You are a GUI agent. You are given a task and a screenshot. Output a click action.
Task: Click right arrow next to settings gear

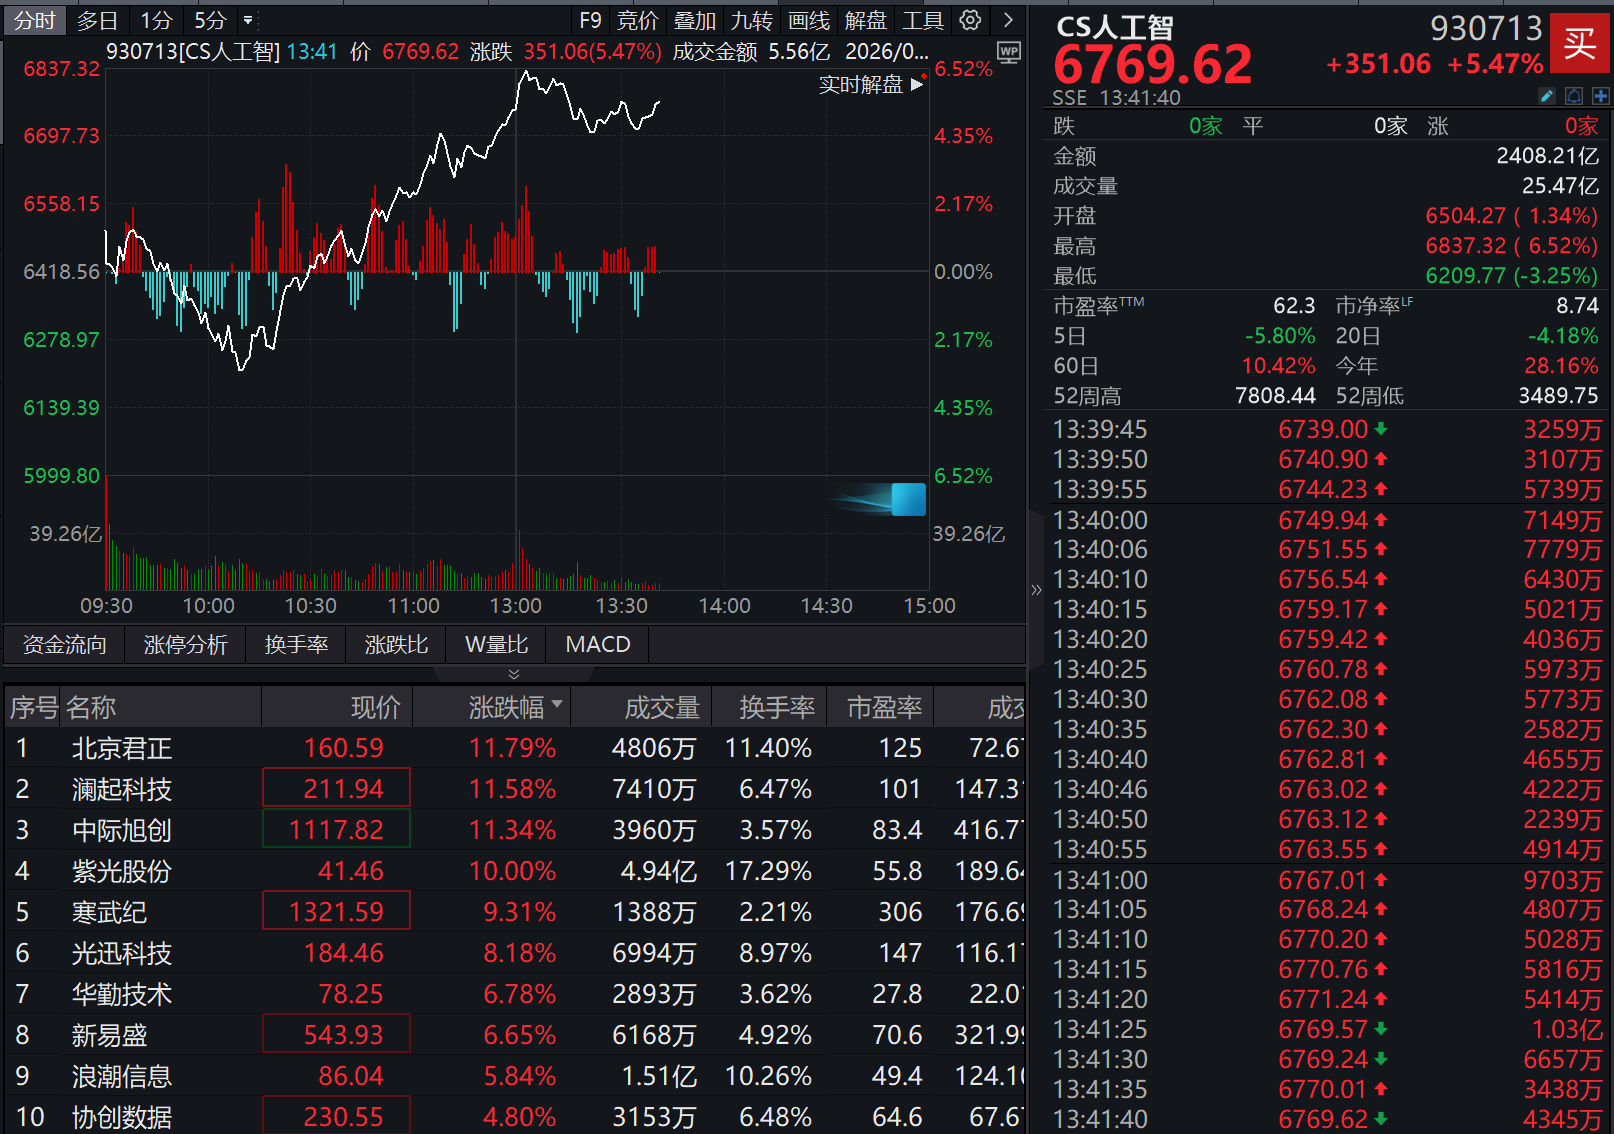pyautogui.click(x=1008, y=20)
